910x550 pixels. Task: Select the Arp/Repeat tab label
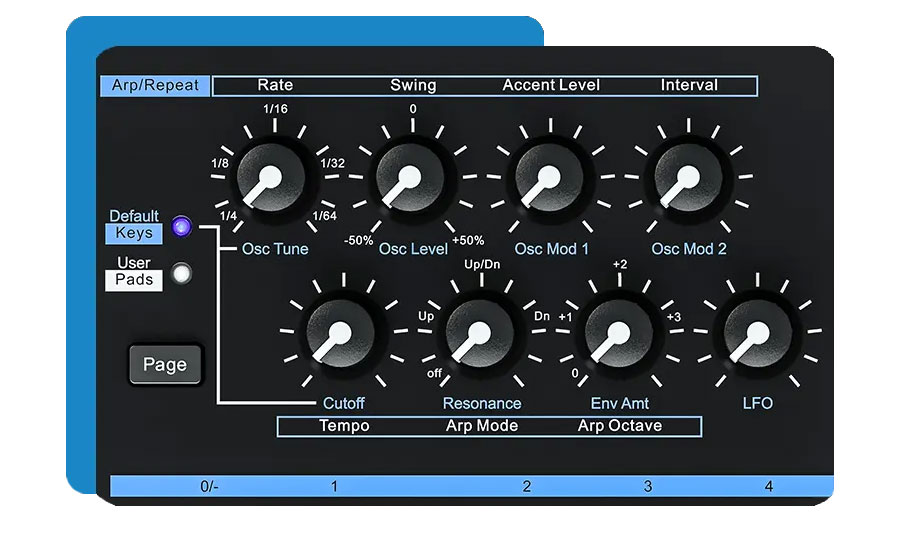click(x=155, y=86)
